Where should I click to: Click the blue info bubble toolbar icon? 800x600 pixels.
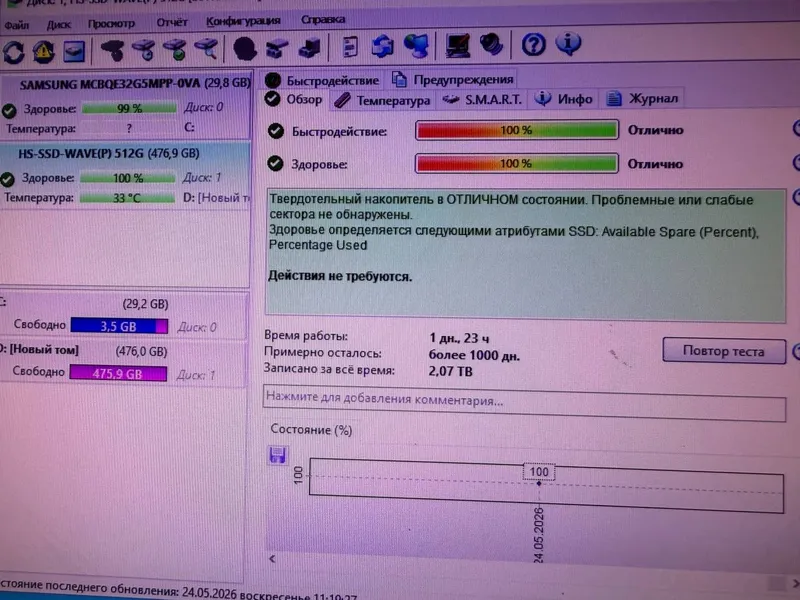click(x=568, y=43)
